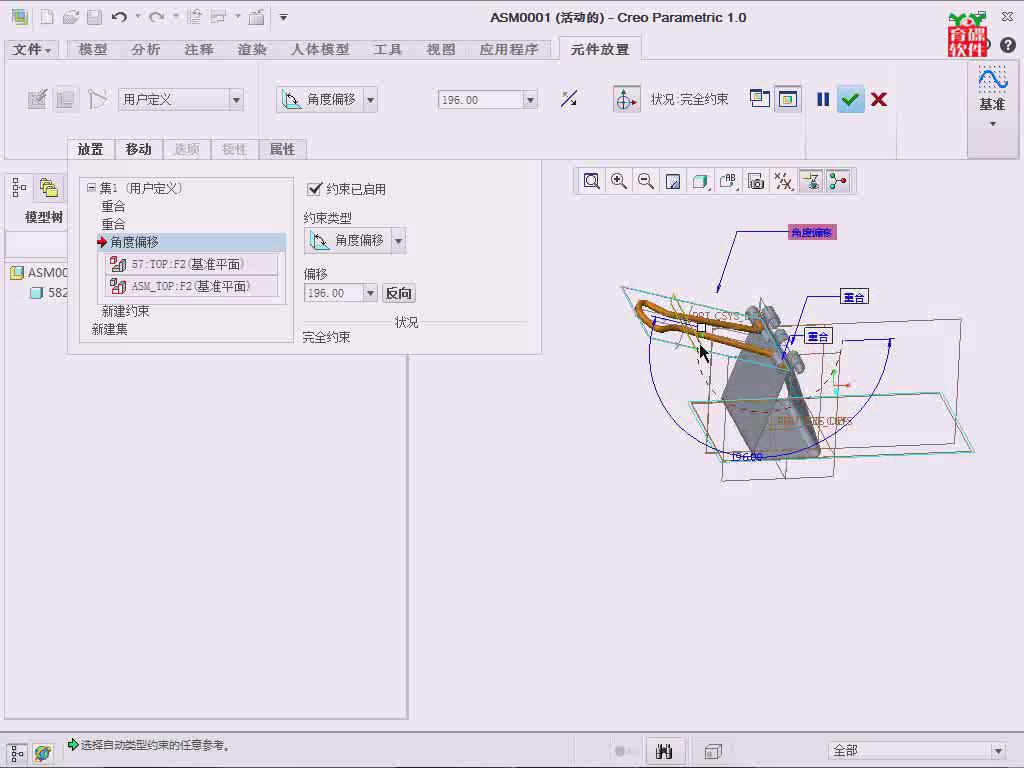The image size is (1024, 768).
Task: Click the view manager camera icon
Action: point(756,181)
